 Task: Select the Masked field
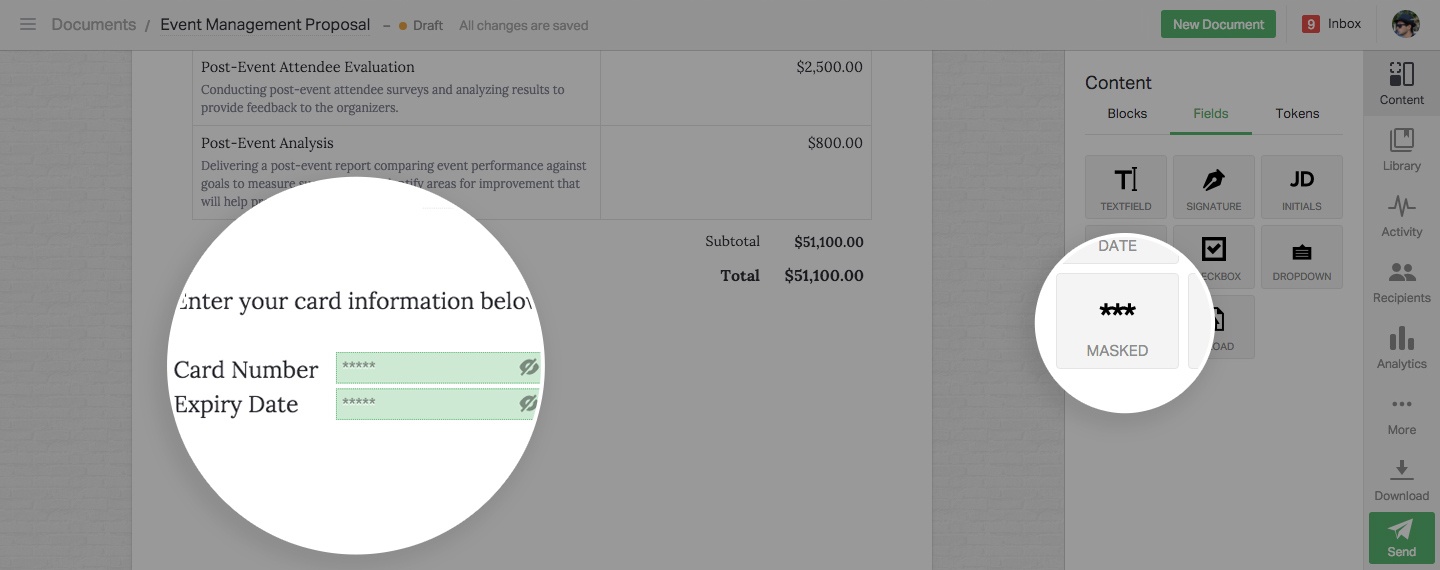tap(1117, 321)
